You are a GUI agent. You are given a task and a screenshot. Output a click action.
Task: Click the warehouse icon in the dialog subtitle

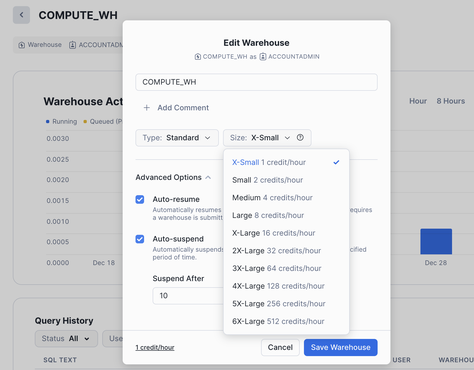tap(198, 57)
